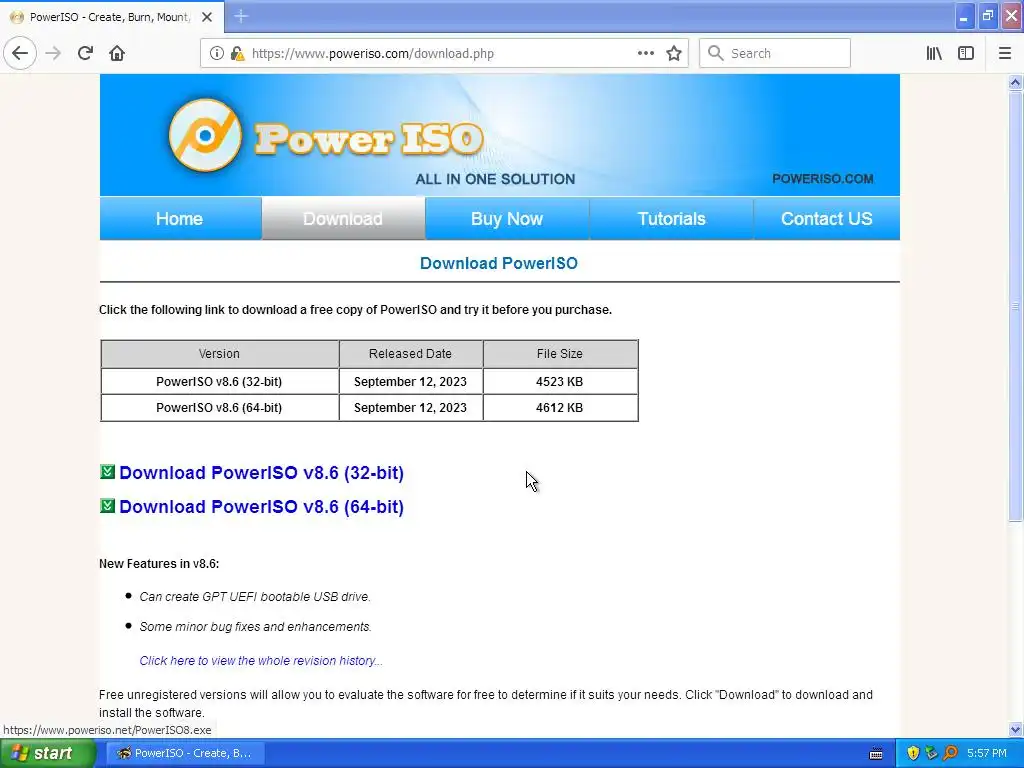1024x768 pixels.
Task: Reload the page with the refresh icon
Action: coord(86,53)
